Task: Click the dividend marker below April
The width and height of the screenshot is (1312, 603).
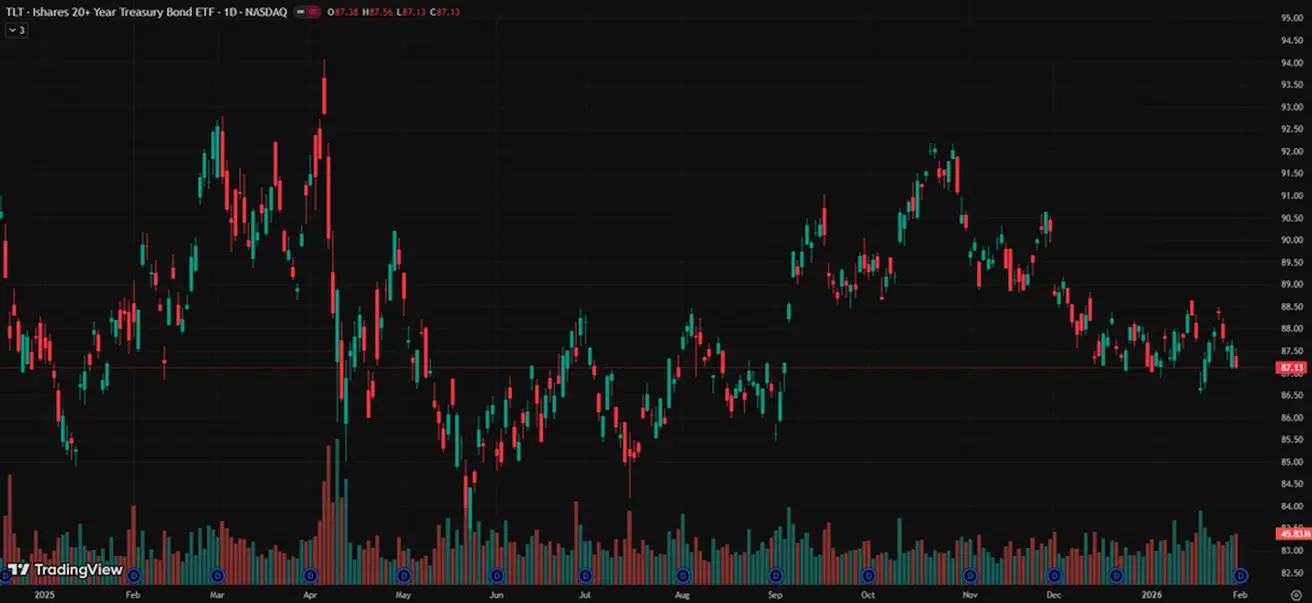Action: 311,575
